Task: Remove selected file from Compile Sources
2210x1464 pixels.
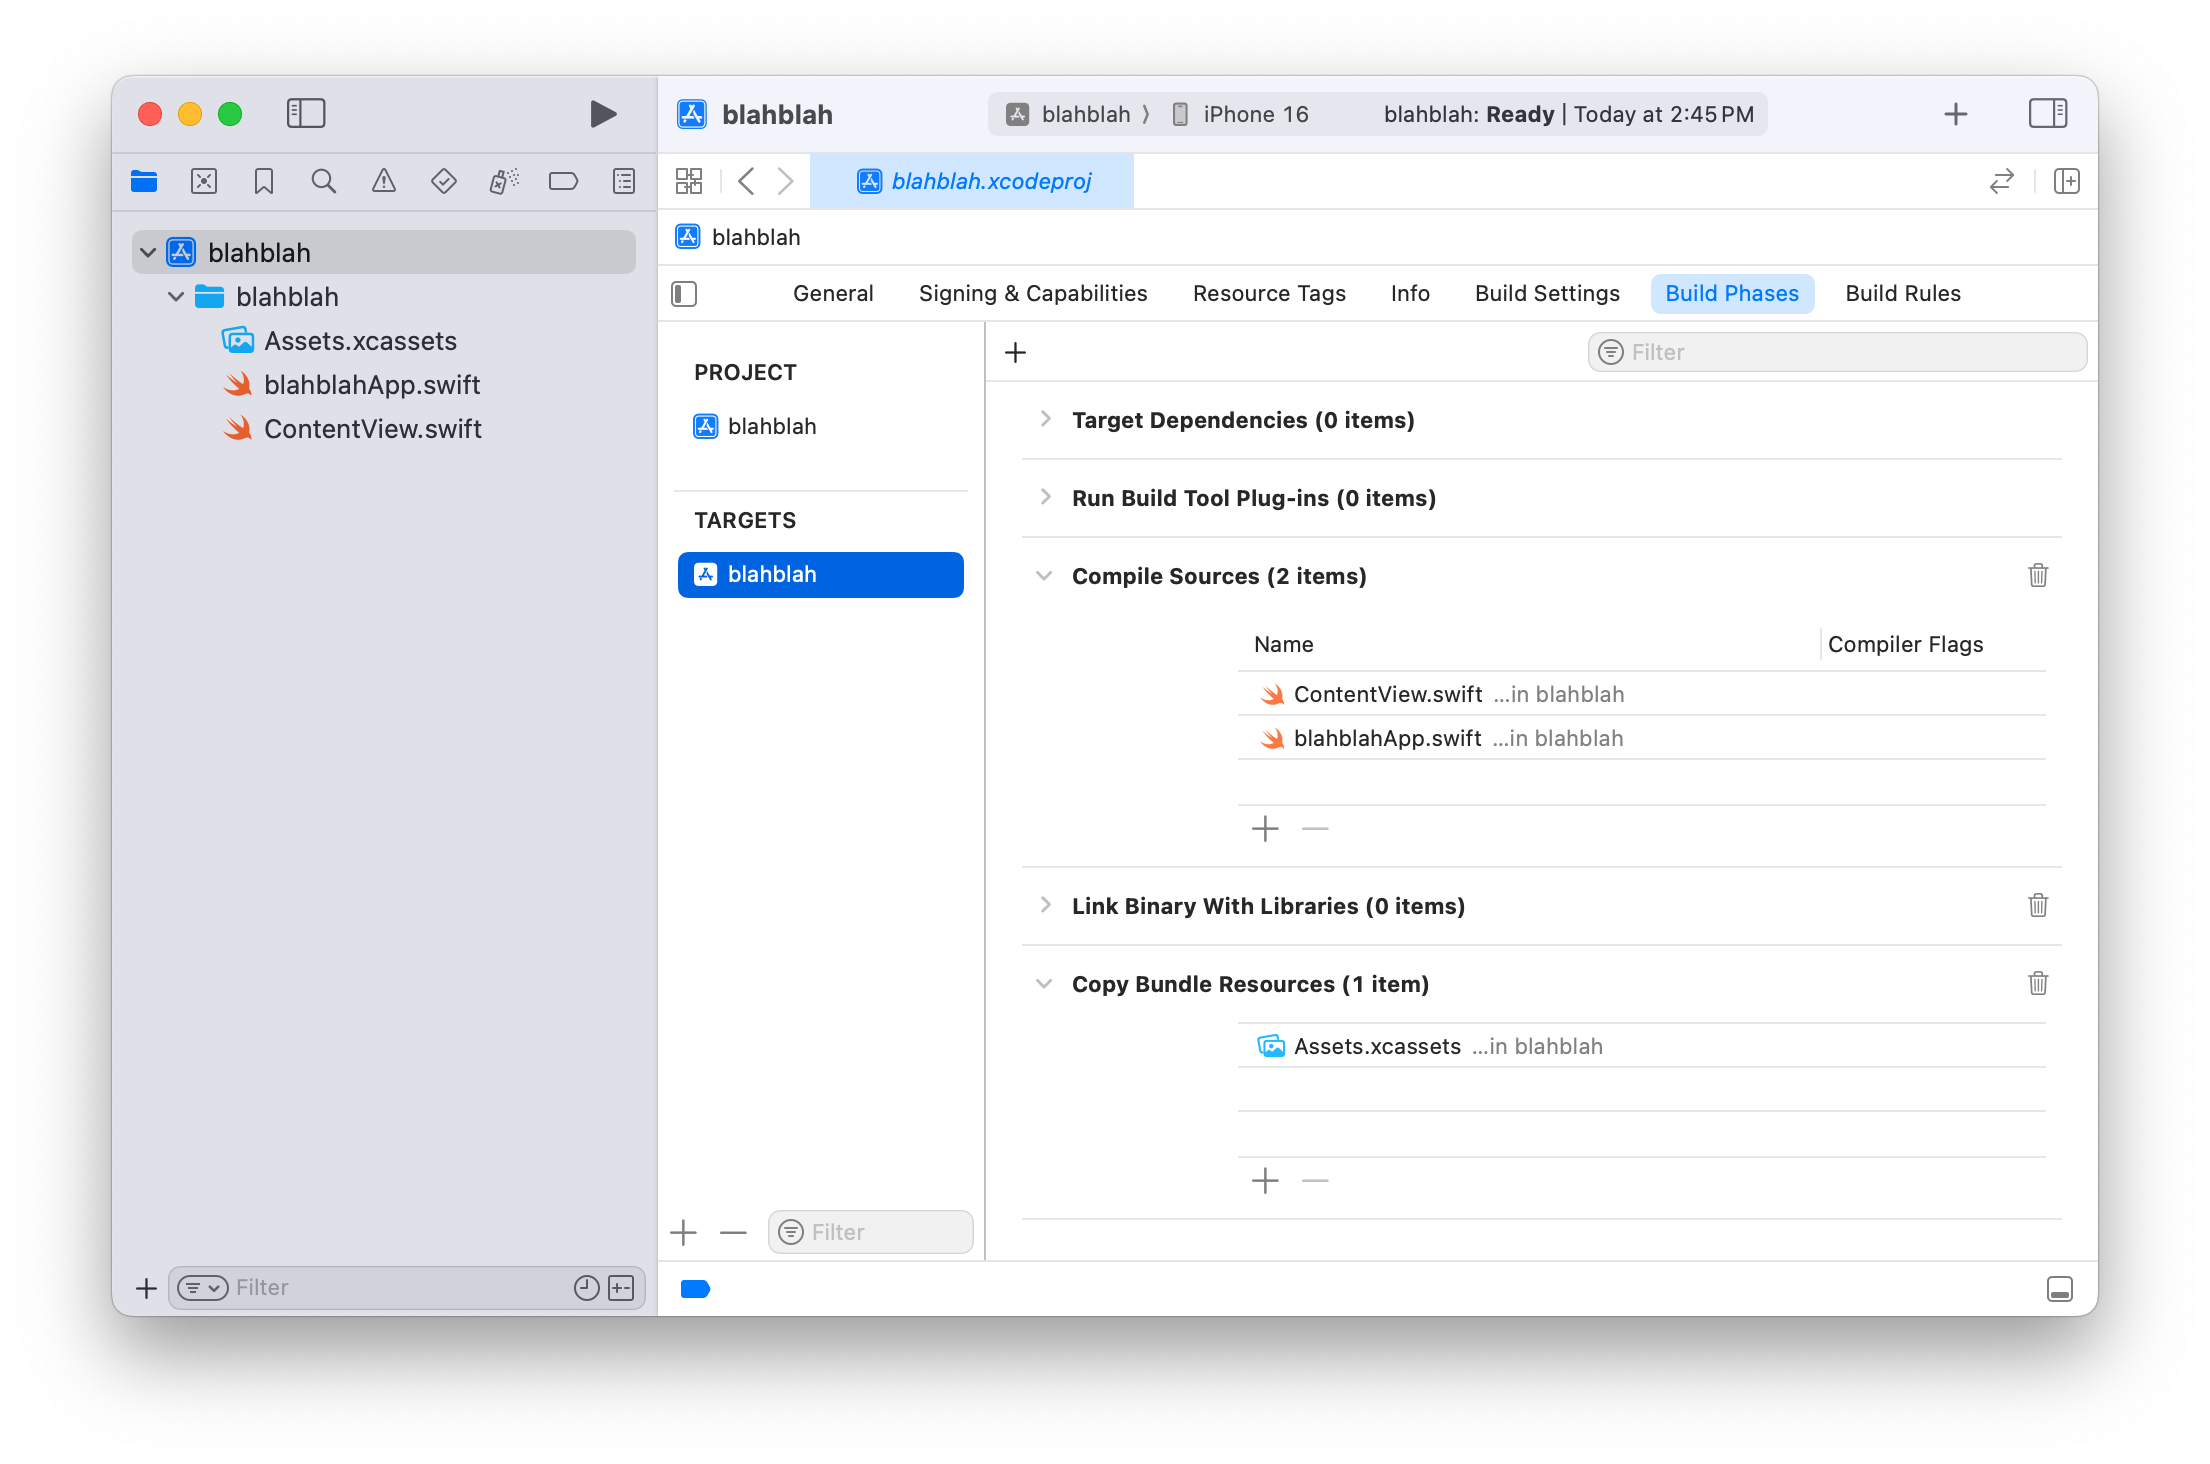Action: 1315,829
